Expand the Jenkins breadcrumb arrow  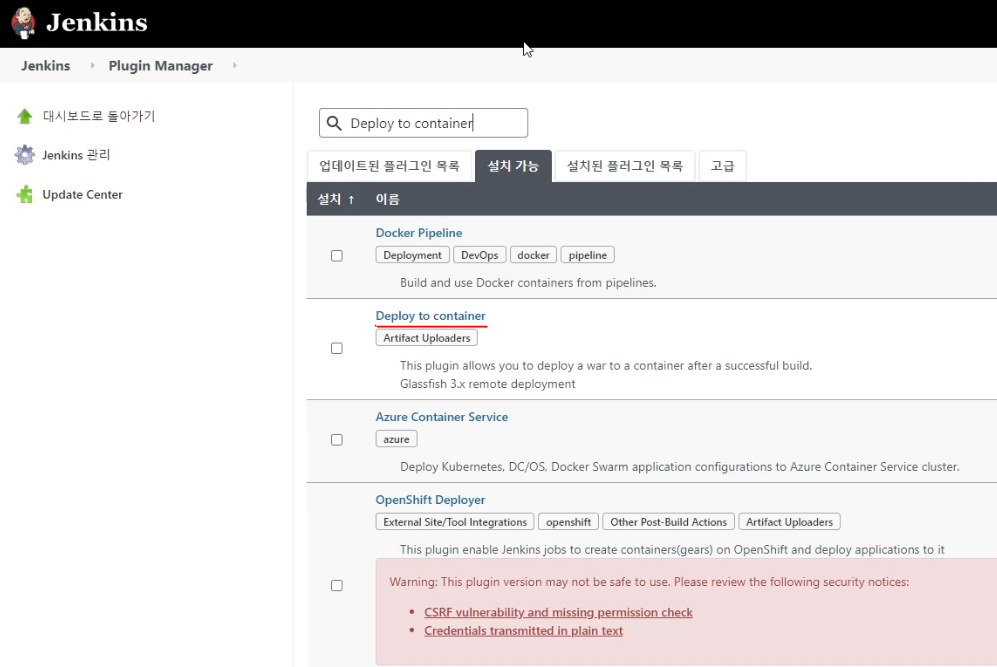(92, 66)
